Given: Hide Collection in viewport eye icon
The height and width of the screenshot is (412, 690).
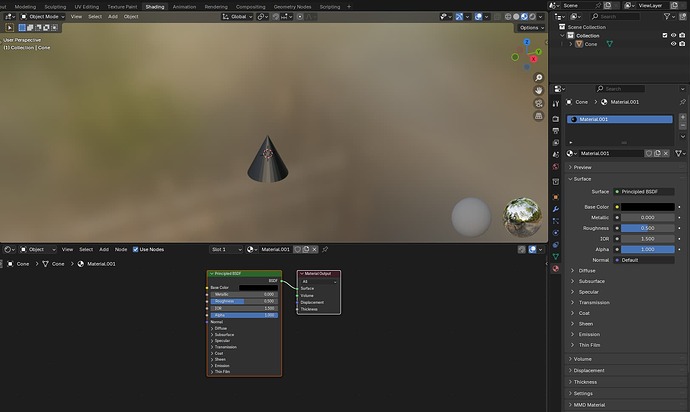Looking at the screenshot, I should point(673,35).
